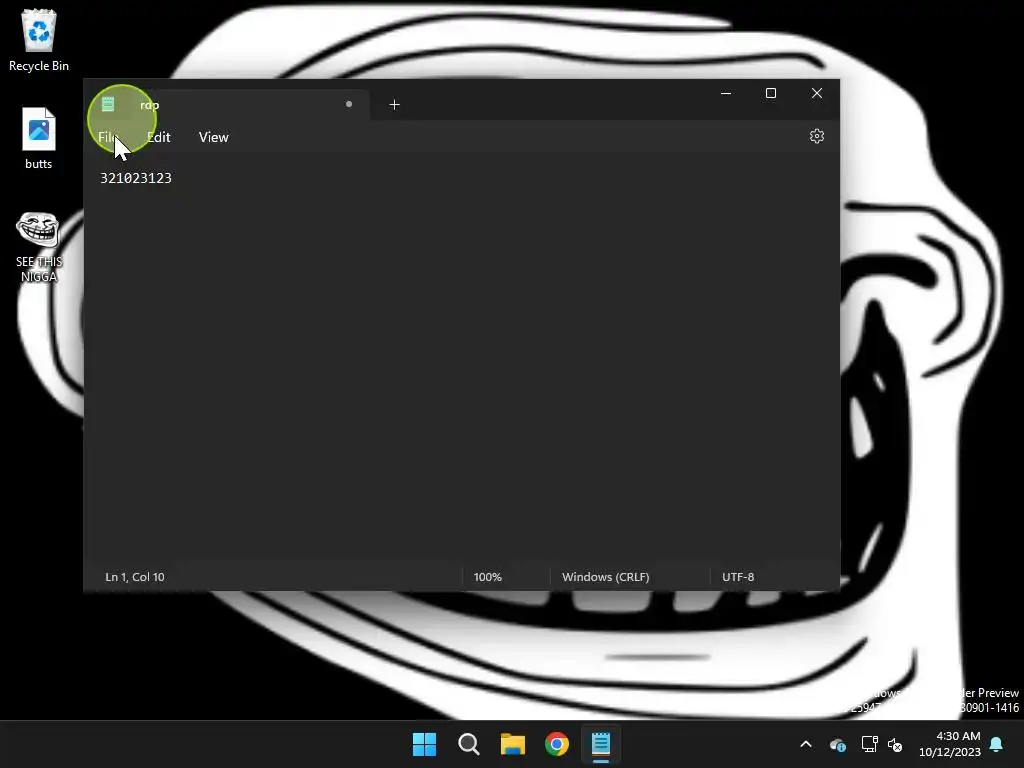The height and width of the screenshot is (768, 1024).
Task: Add a new Notepad tab
Action: point(394,104)
